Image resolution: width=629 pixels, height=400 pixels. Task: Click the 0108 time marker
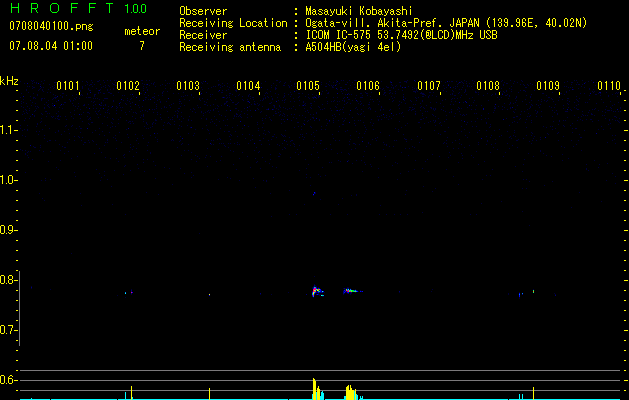pos(488,86)
